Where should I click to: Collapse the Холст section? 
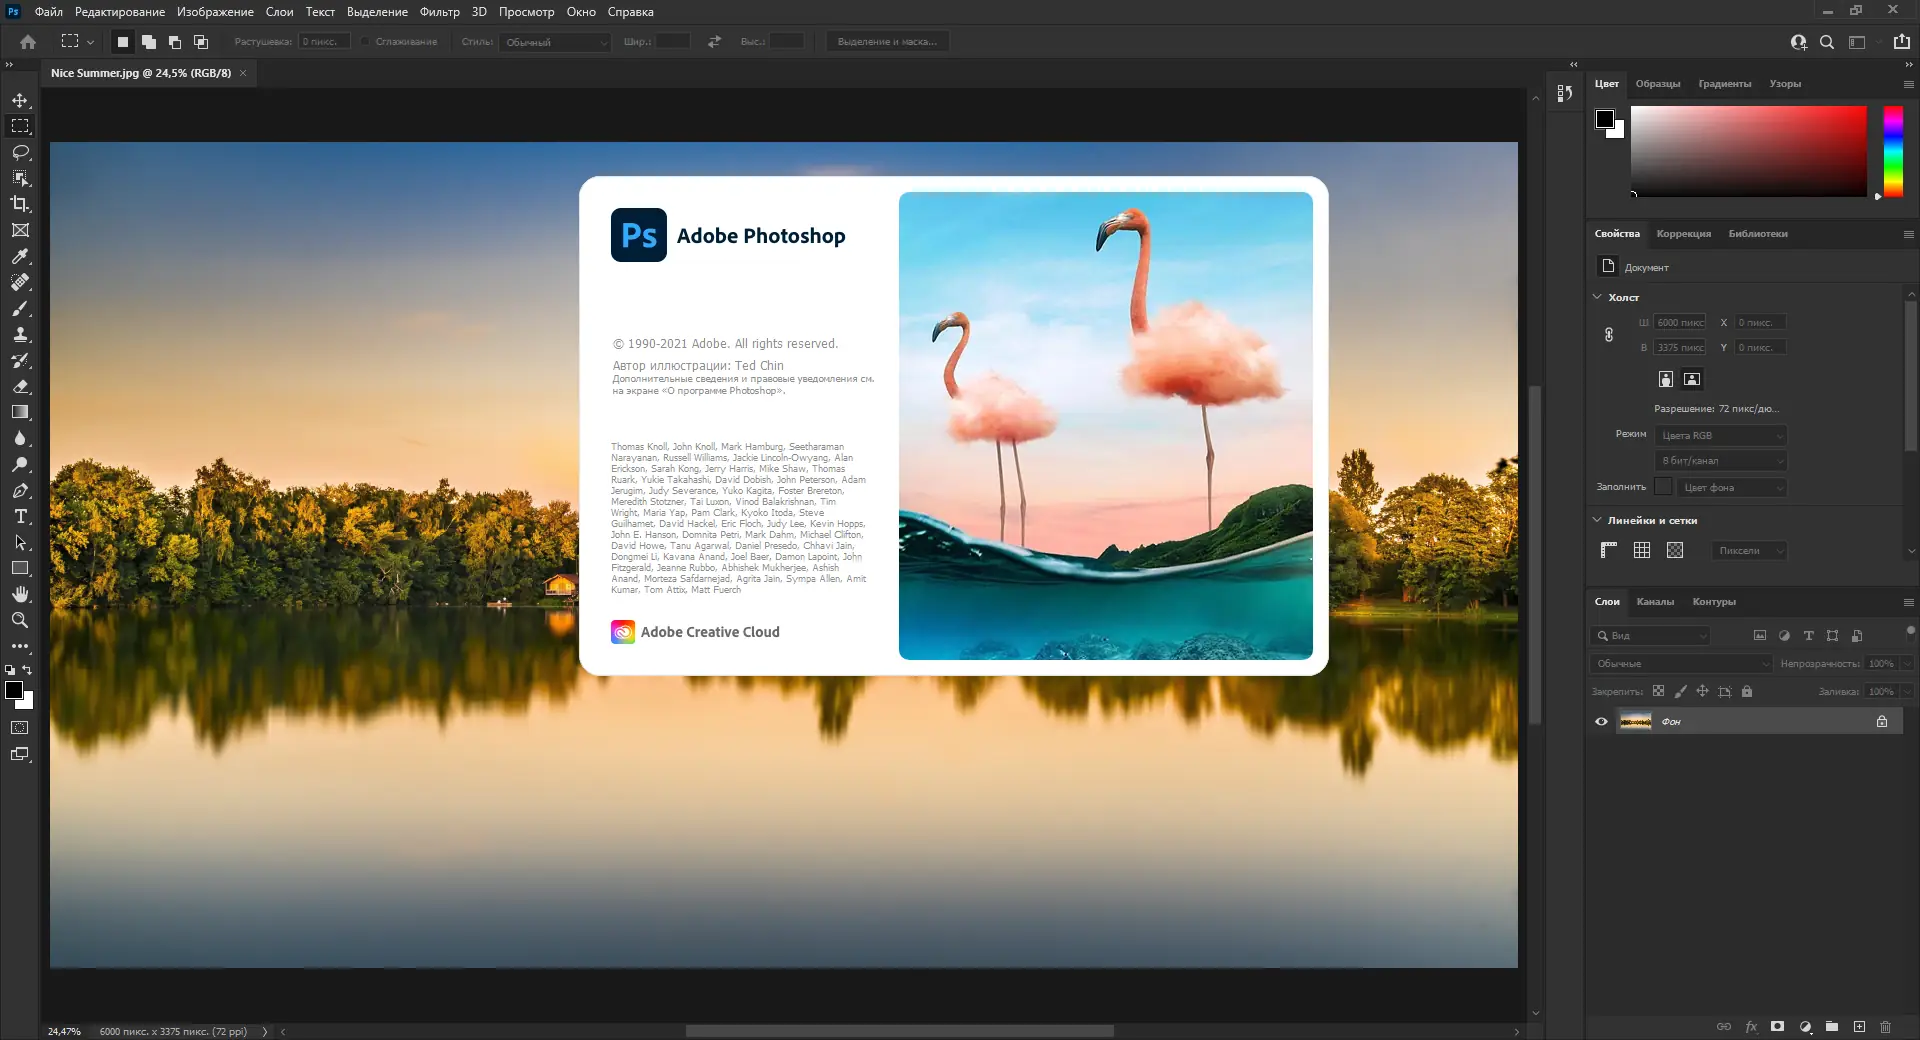tap(1597, 297)
